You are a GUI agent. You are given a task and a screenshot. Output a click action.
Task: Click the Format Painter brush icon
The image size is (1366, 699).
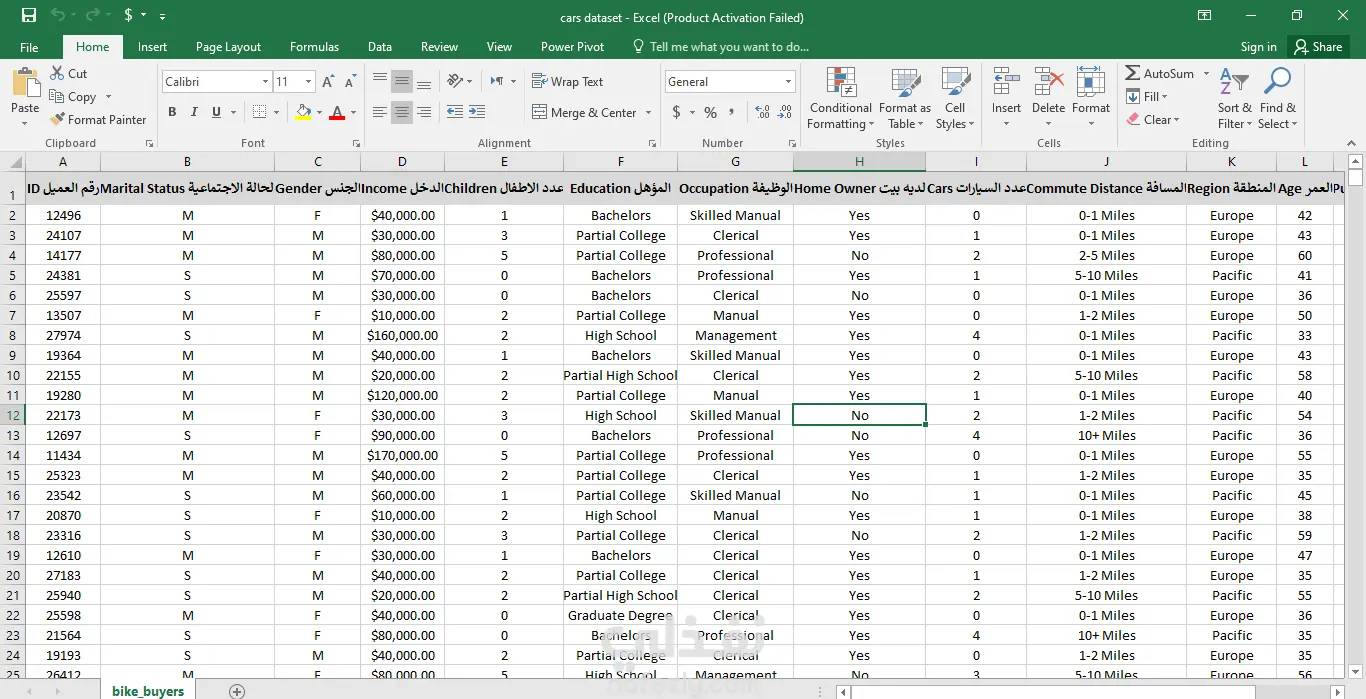point(58,119)
